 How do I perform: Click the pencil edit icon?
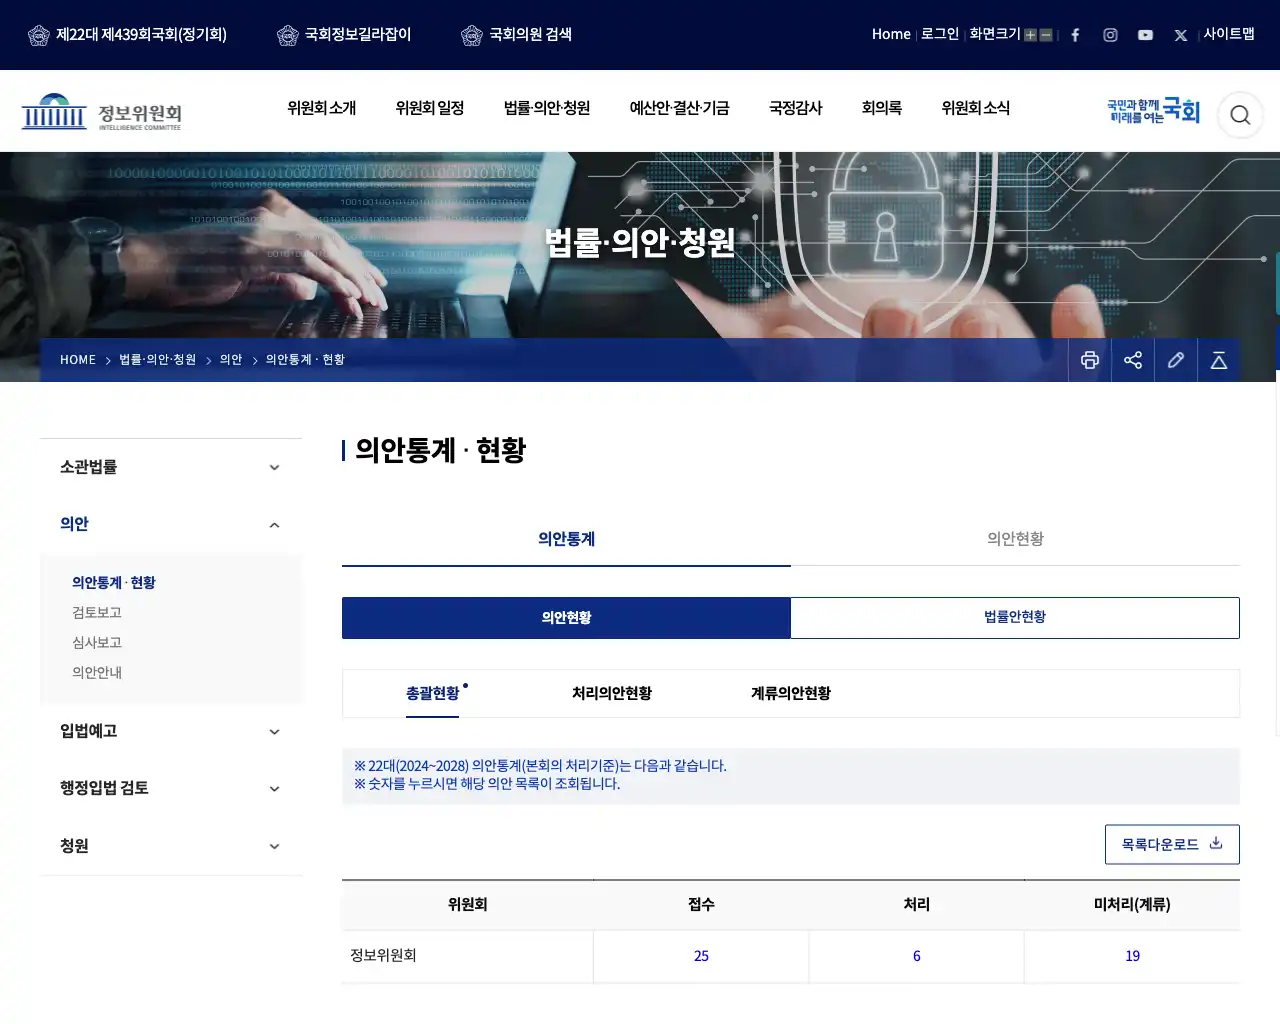click(x=1176, y=360)
